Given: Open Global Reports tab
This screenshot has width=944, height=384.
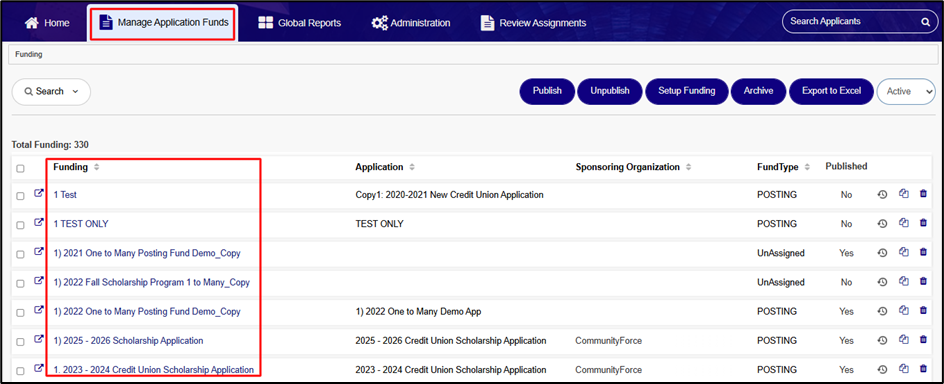Looking at the screenshot, I should [299, 23].
